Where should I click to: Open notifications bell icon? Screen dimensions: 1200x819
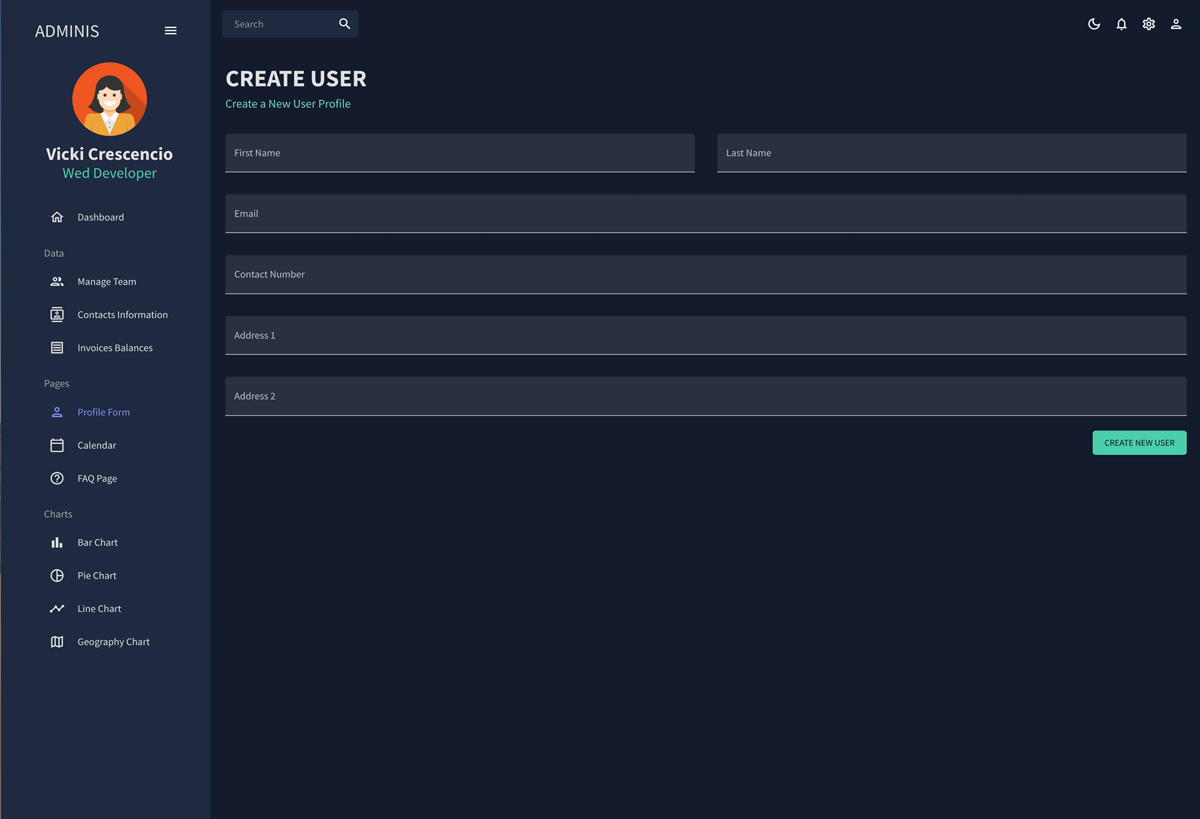tap(1121, 24)
